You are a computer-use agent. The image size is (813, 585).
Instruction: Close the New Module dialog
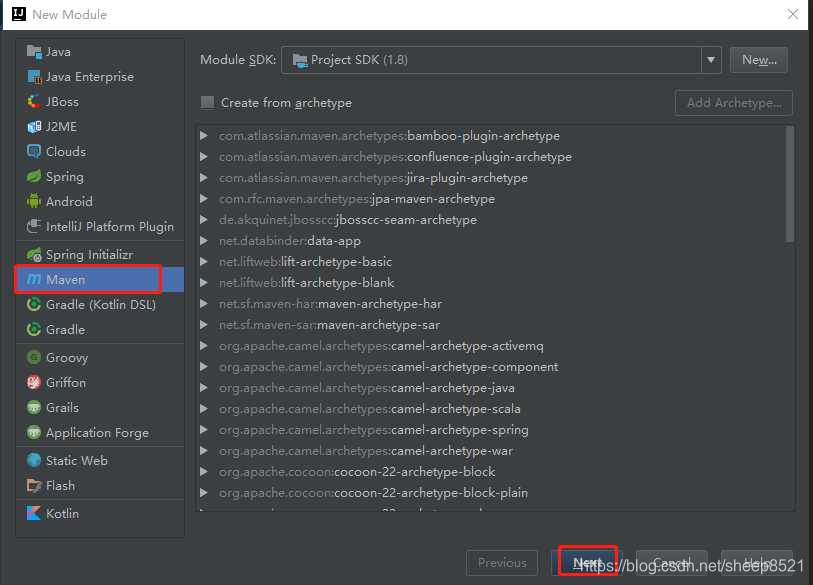click(793, 14)
